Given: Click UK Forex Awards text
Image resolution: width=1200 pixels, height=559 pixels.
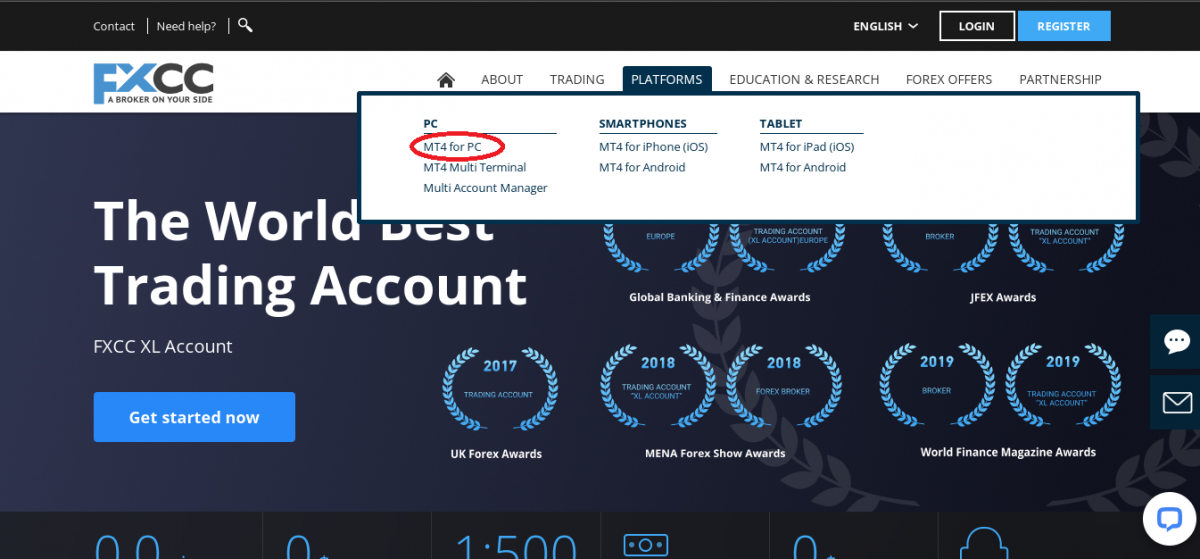Looking at the screenshot, I should click(496, 454).
